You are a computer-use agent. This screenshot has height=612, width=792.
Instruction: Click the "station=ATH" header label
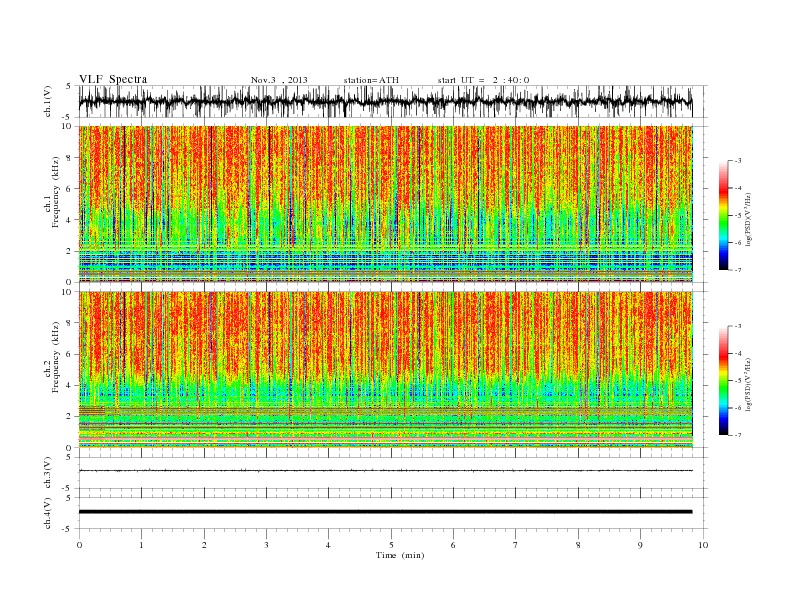[x=371, y=80]
